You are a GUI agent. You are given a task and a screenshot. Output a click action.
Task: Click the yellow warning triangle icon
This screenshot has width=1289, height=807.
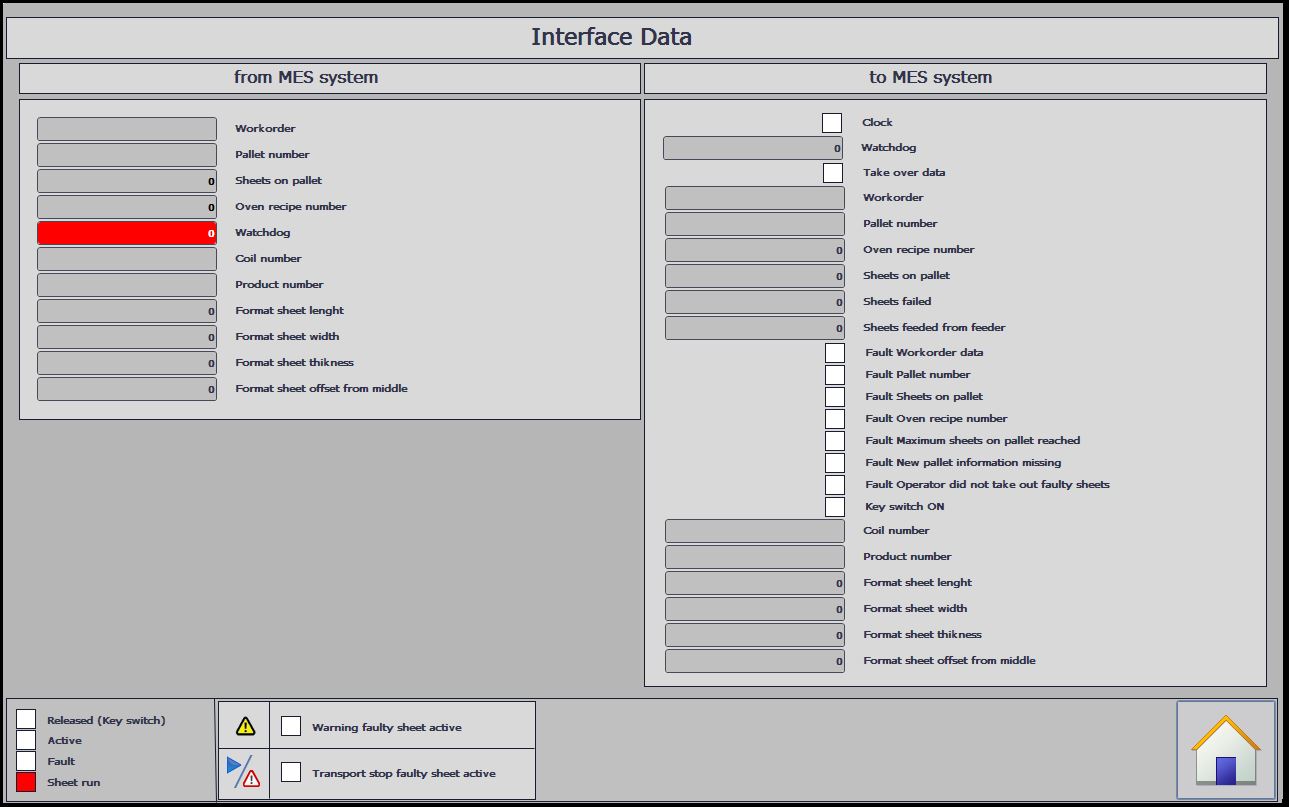(245, 726)
